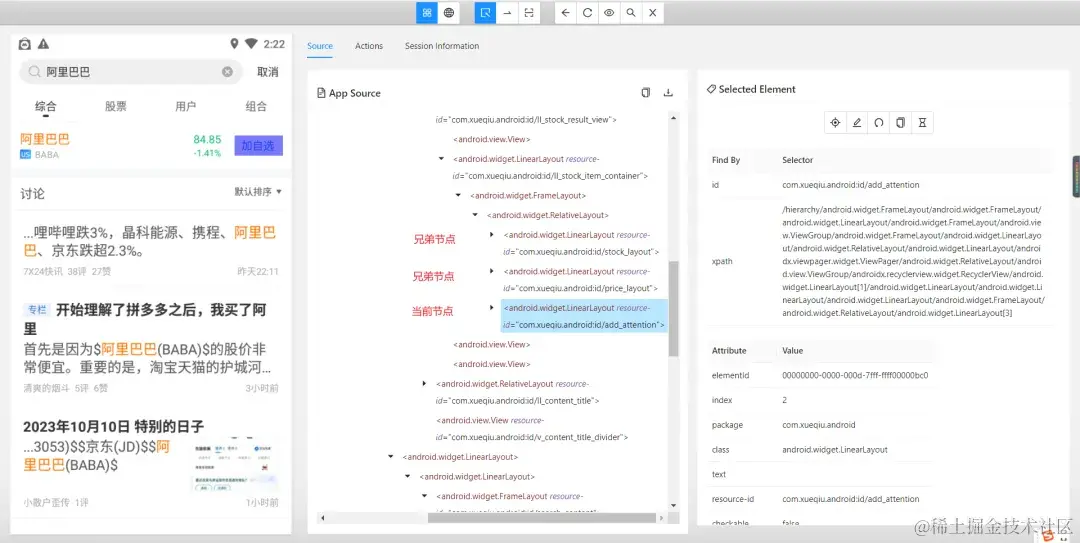Open Search for Element magnifier icon
The image size is (1080, 543).
click(x=630, y=12)
